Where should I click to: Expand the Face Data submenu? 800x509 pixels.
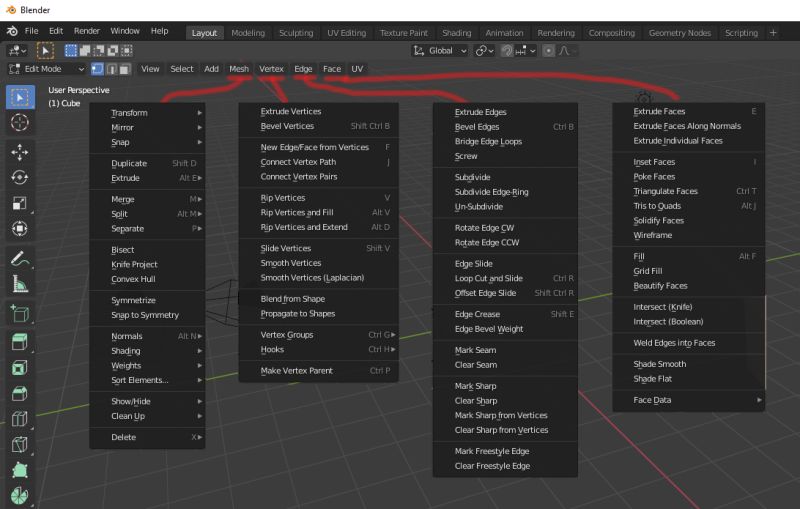[689, 400]
